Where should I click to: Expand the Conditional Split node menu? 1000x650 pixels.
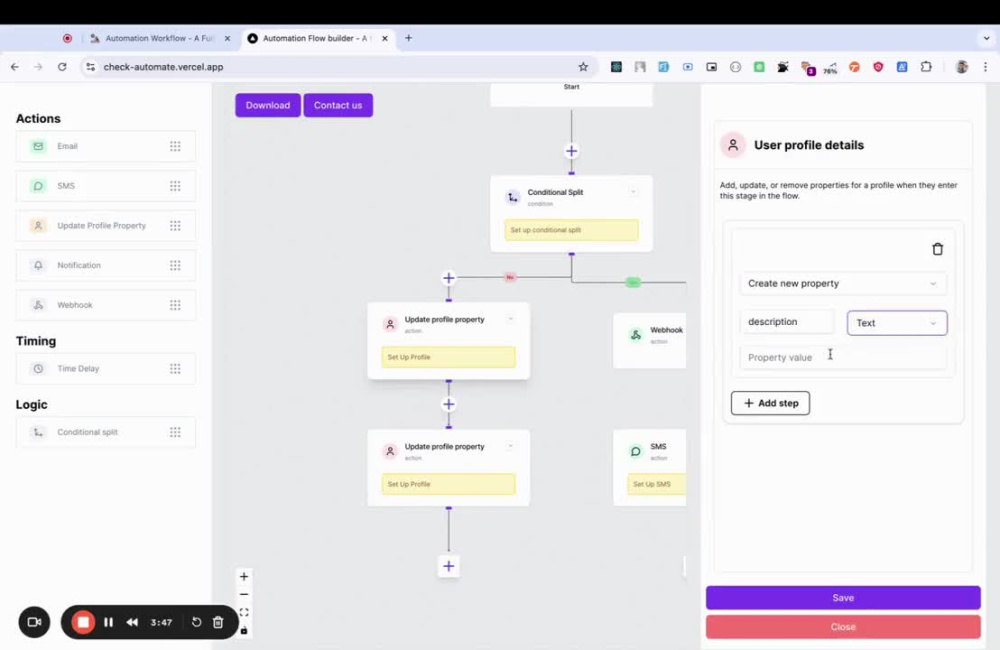[x=633, y=192]
